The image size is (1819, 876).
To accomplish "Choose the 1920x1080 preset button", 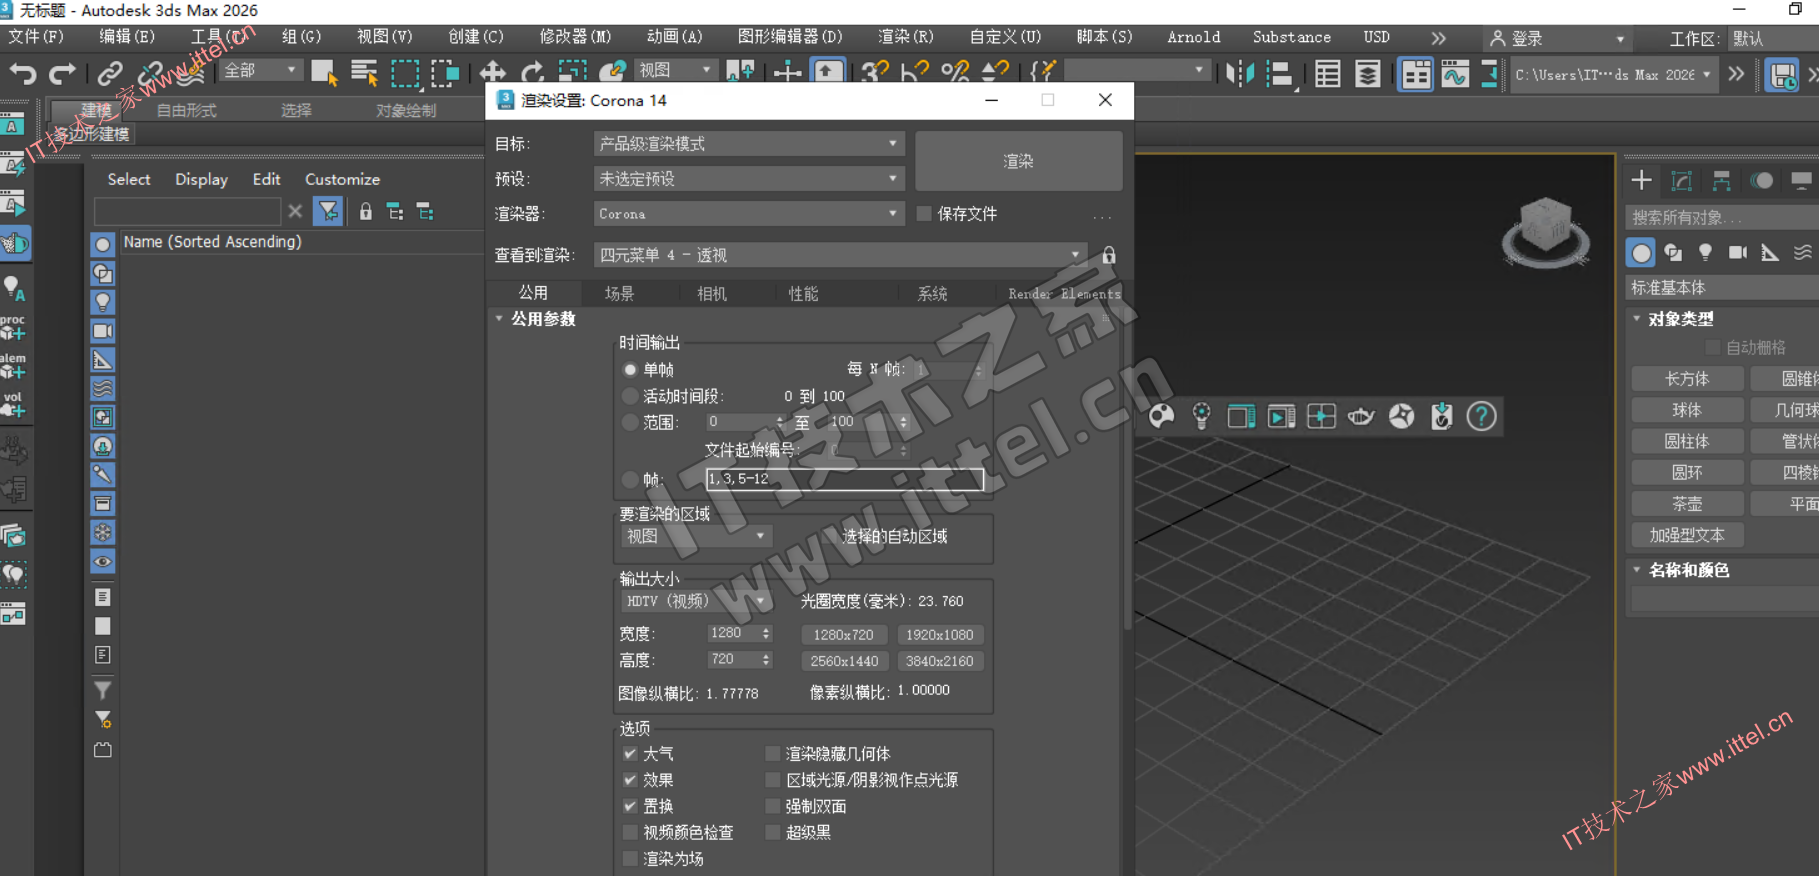I will [x=939, y=635].
